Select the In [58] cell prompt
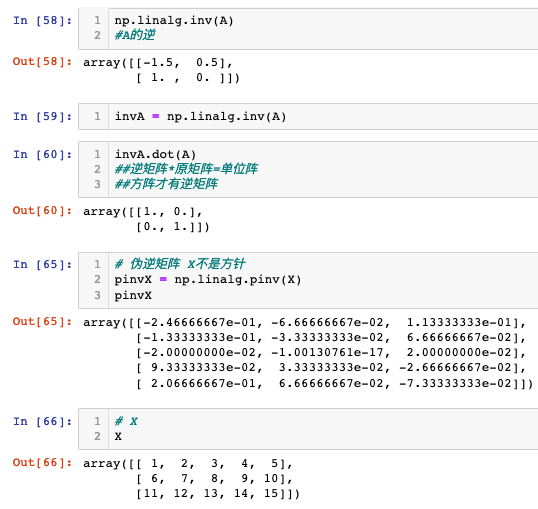This screenshot has height=509, width=538. (x=43, y=21)
